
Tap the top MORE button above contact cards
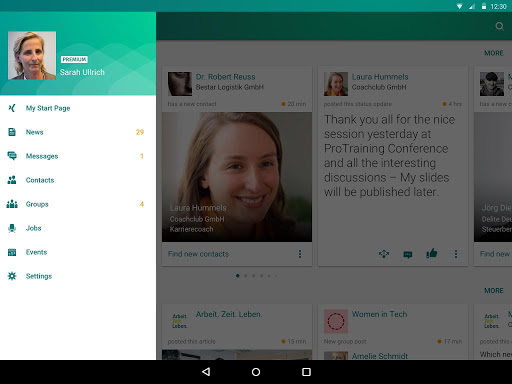(494, 53)
